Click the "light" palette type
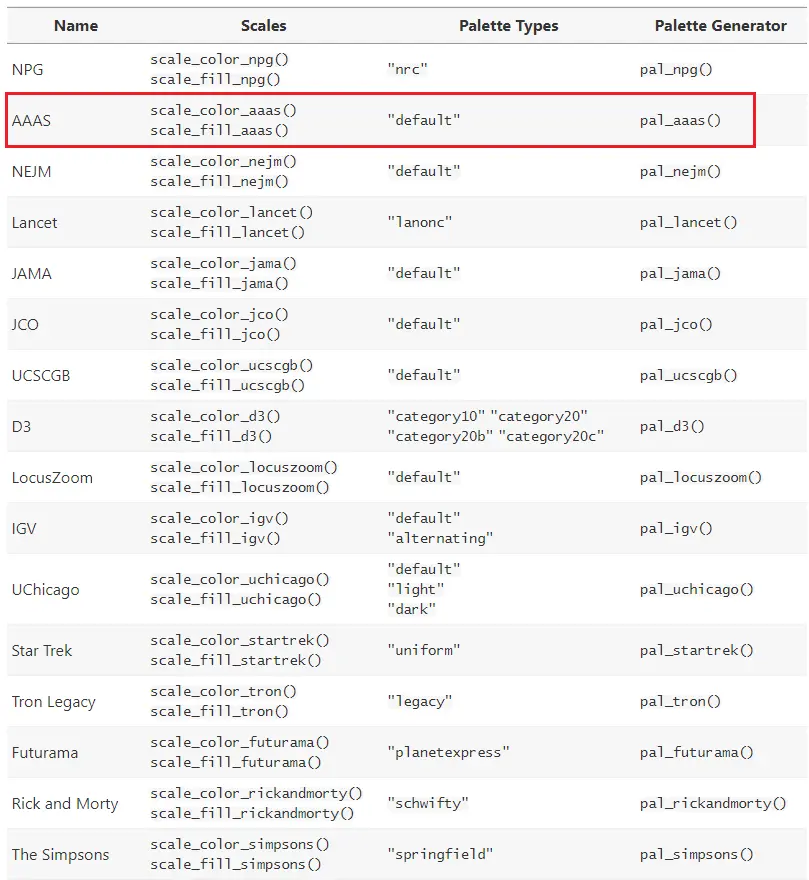This screenshot has width=809, height=880. [415, 590]
